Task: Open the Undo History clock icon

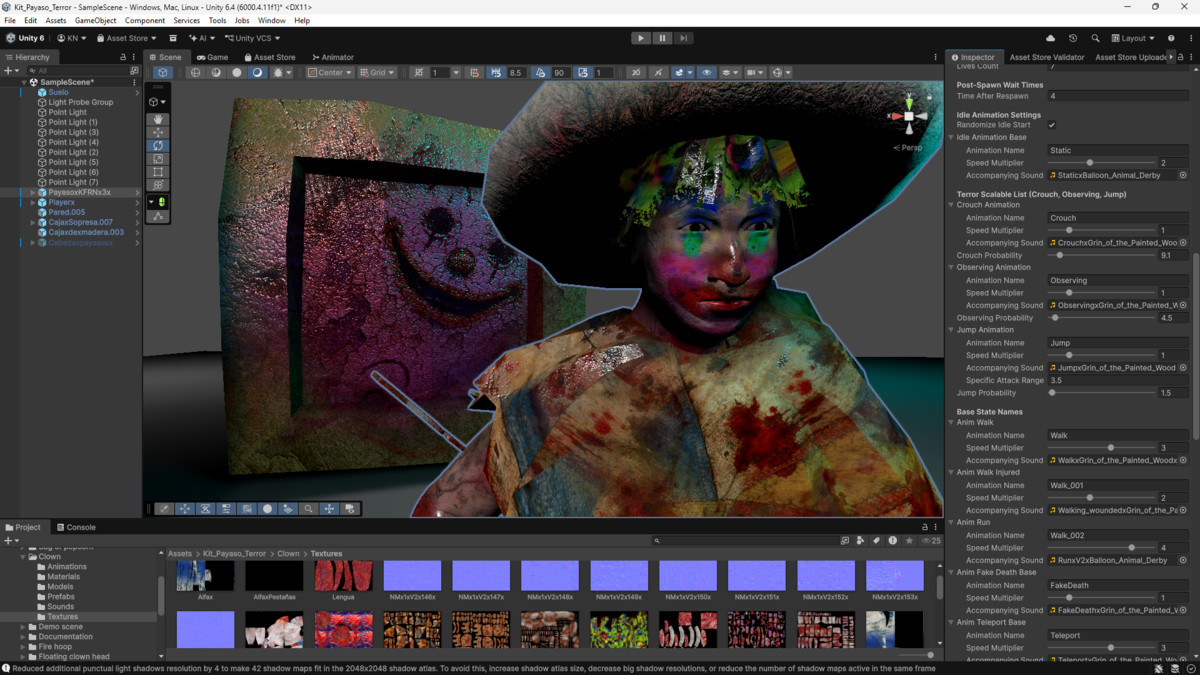Action: [1073, 38]
